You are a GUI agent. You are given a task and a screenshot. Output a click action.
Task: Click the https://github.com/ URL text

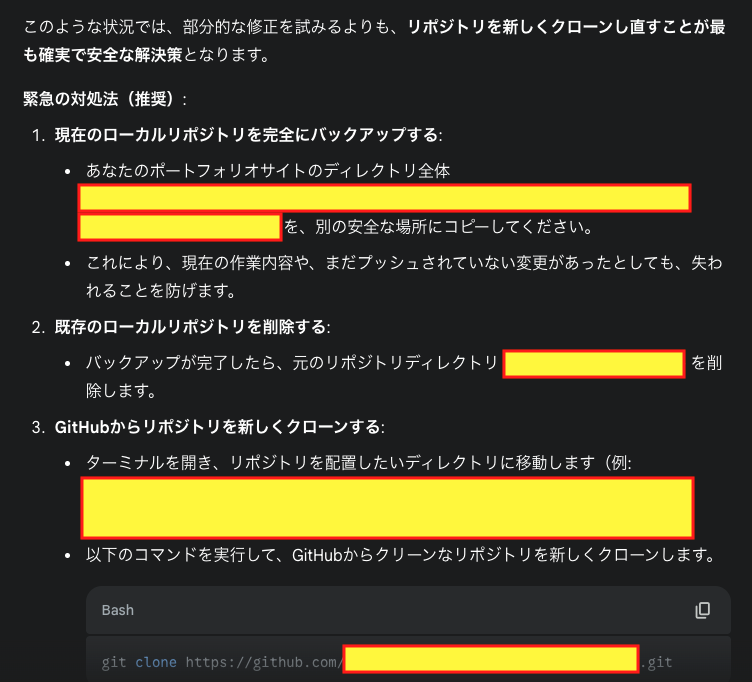(264, 662)
